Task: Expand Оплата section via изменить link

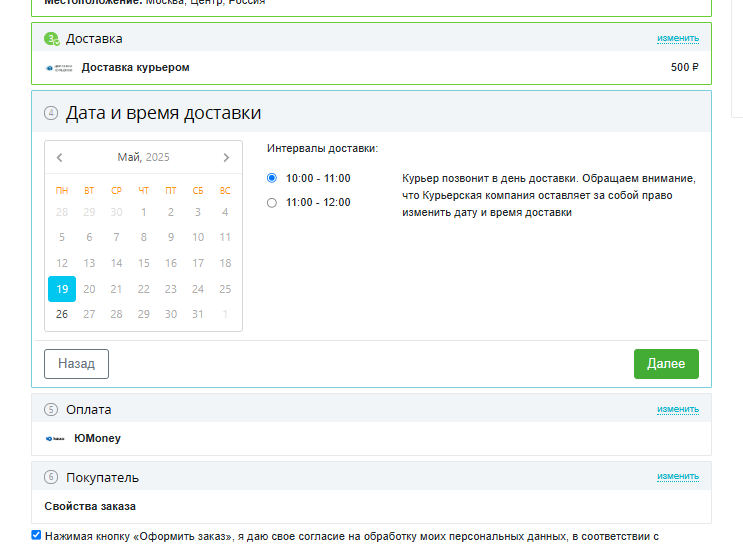Action: point(677,410)
